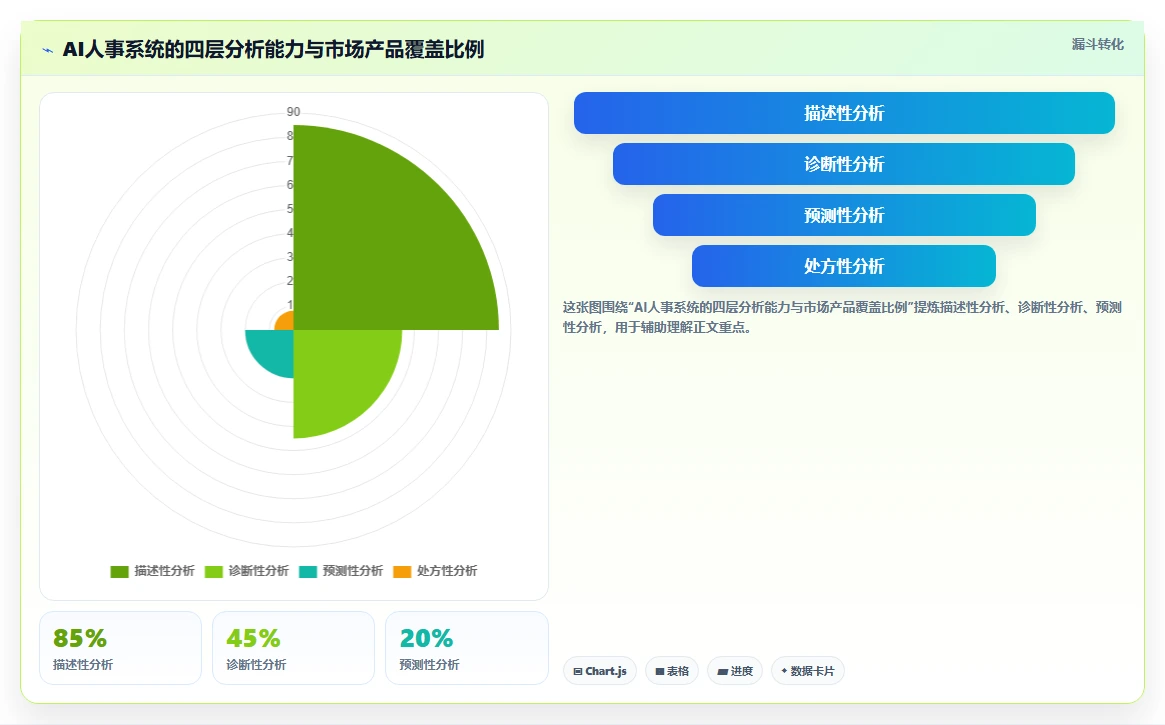
Task: Click the description paragraph starting 这张图围绕
Action: pyautogui.click(x=842, y=317)
